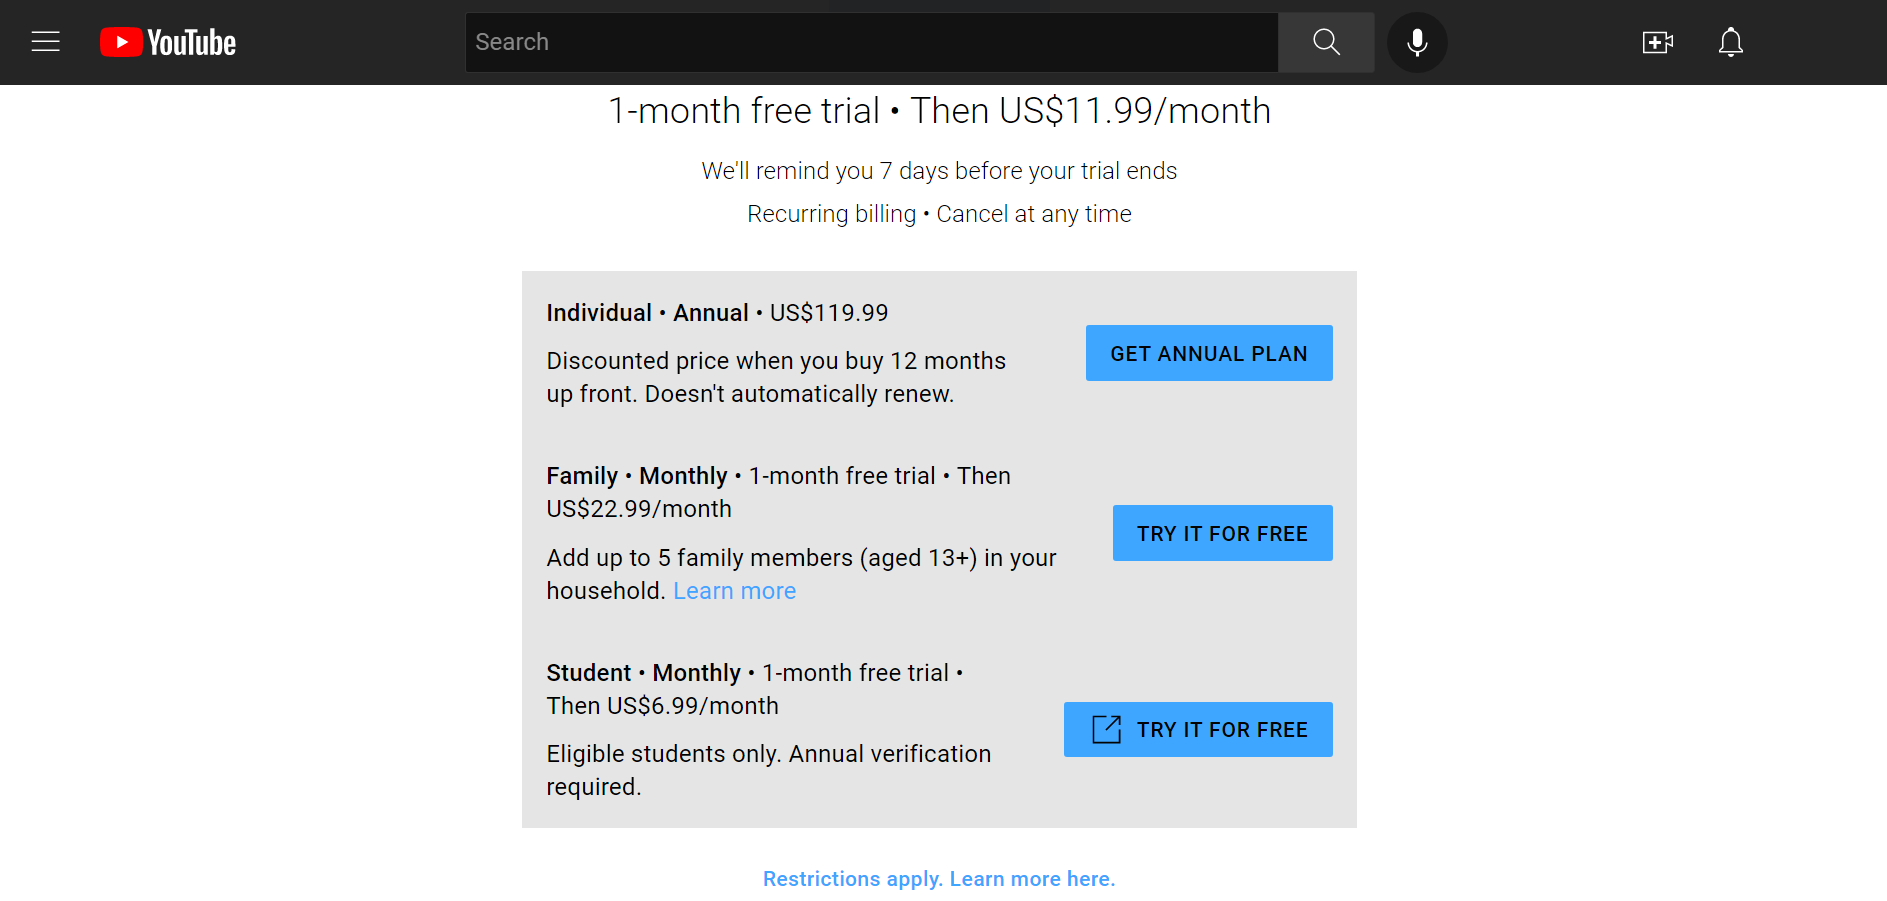Image resolution: width=1887 pixels, height=901 pixels.
Task: Open Restrictions apply Learn more here link
Action: click(x=939, y=879)
